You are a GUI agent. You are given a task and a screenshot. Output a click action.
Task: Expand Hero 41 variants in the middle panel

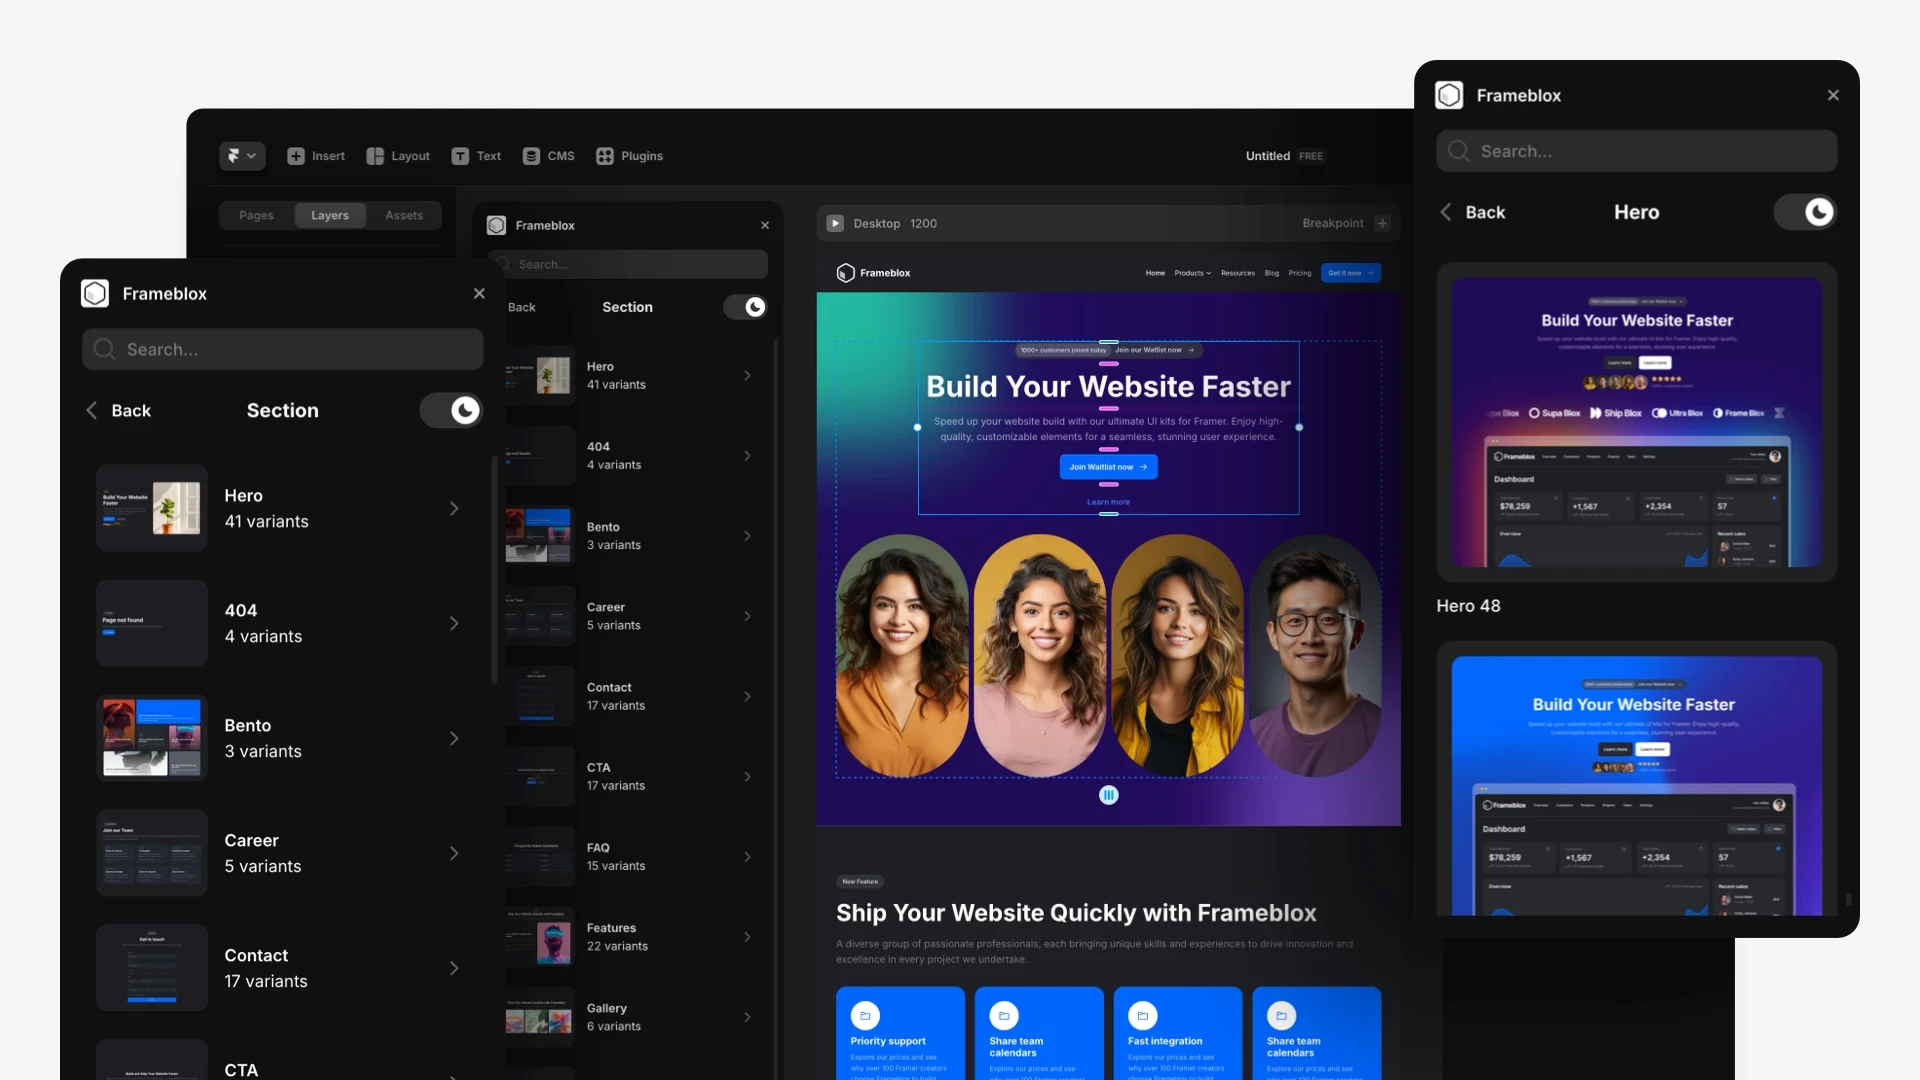point(747,375)
